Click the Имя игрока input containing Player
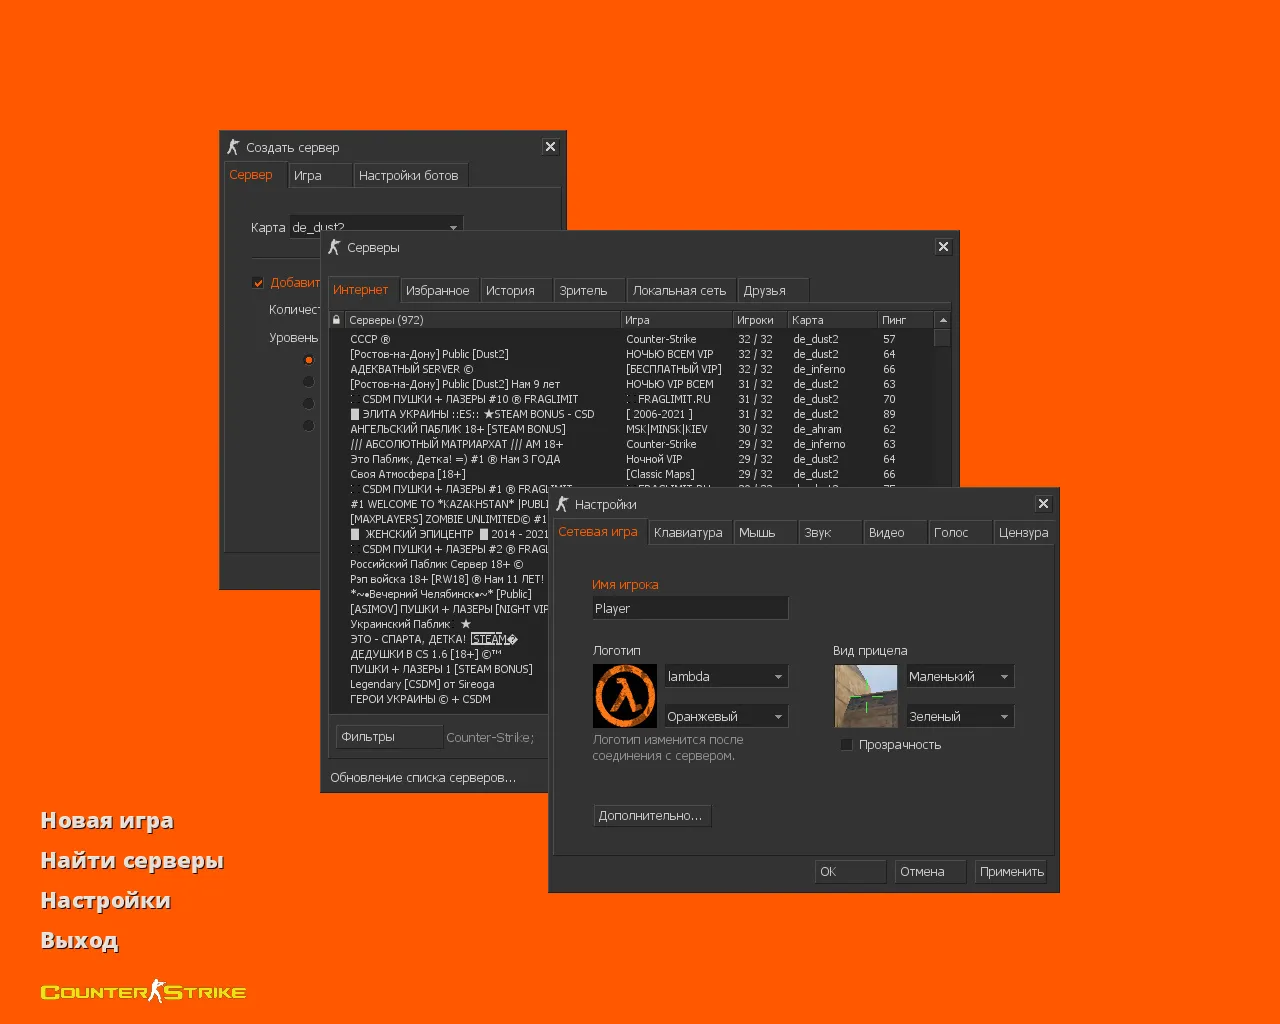The height and width of the screenshot is (1024, 1280). pos(690,607)
